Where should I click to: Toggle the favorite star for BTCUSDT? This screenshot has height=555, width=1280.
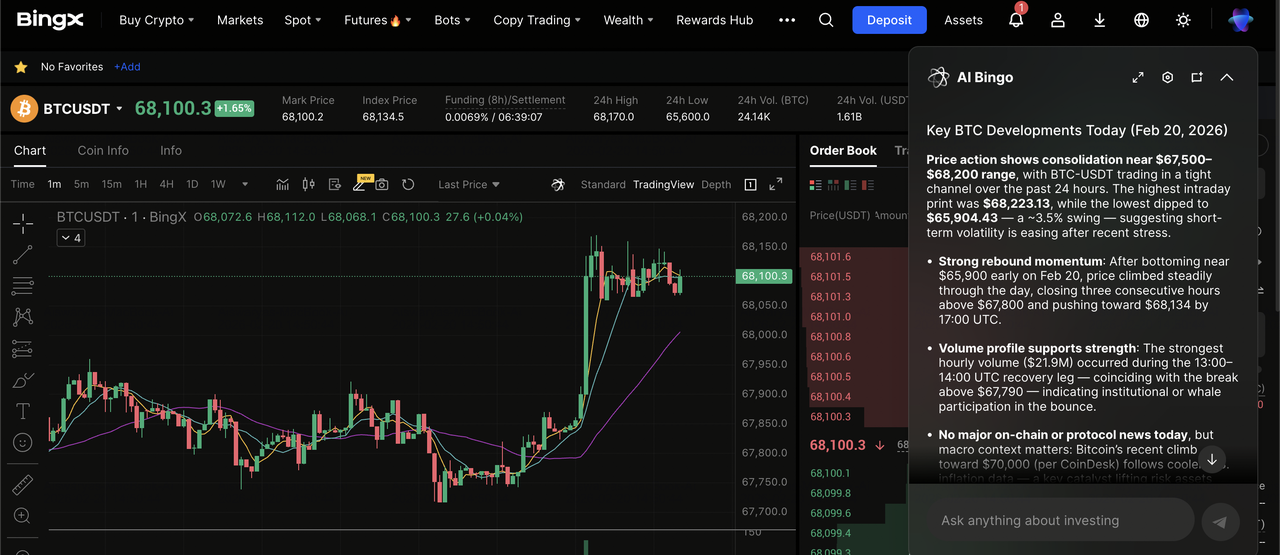click(20, 67)
